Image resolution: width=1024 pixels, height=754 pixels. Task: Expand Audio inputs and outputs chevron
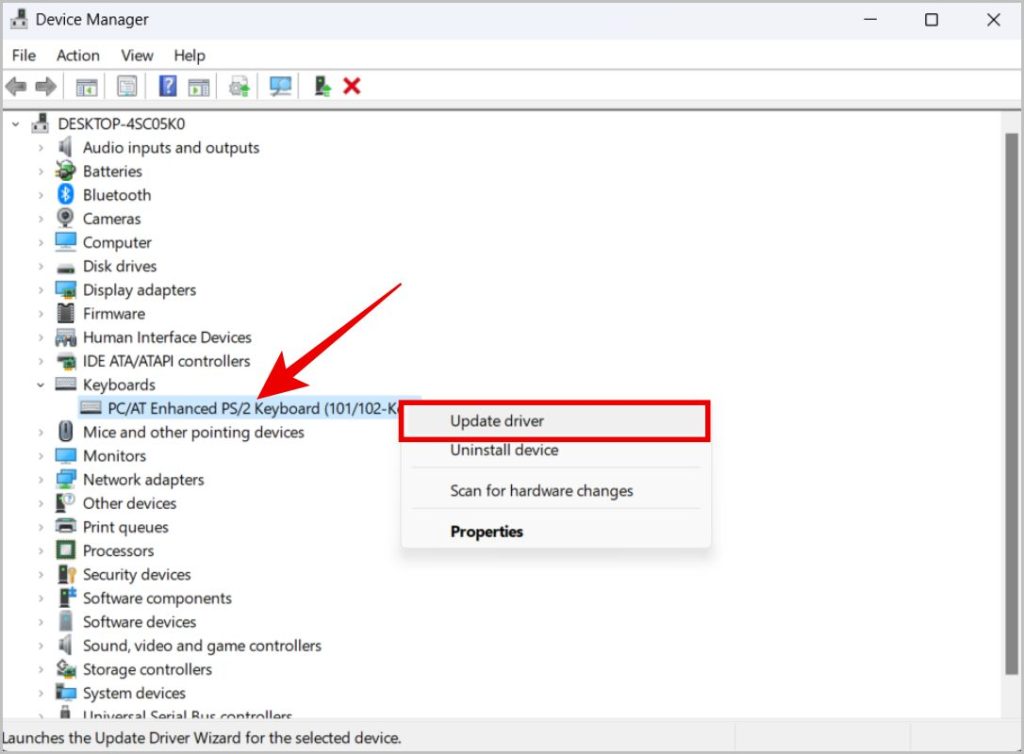pos(40,148)
